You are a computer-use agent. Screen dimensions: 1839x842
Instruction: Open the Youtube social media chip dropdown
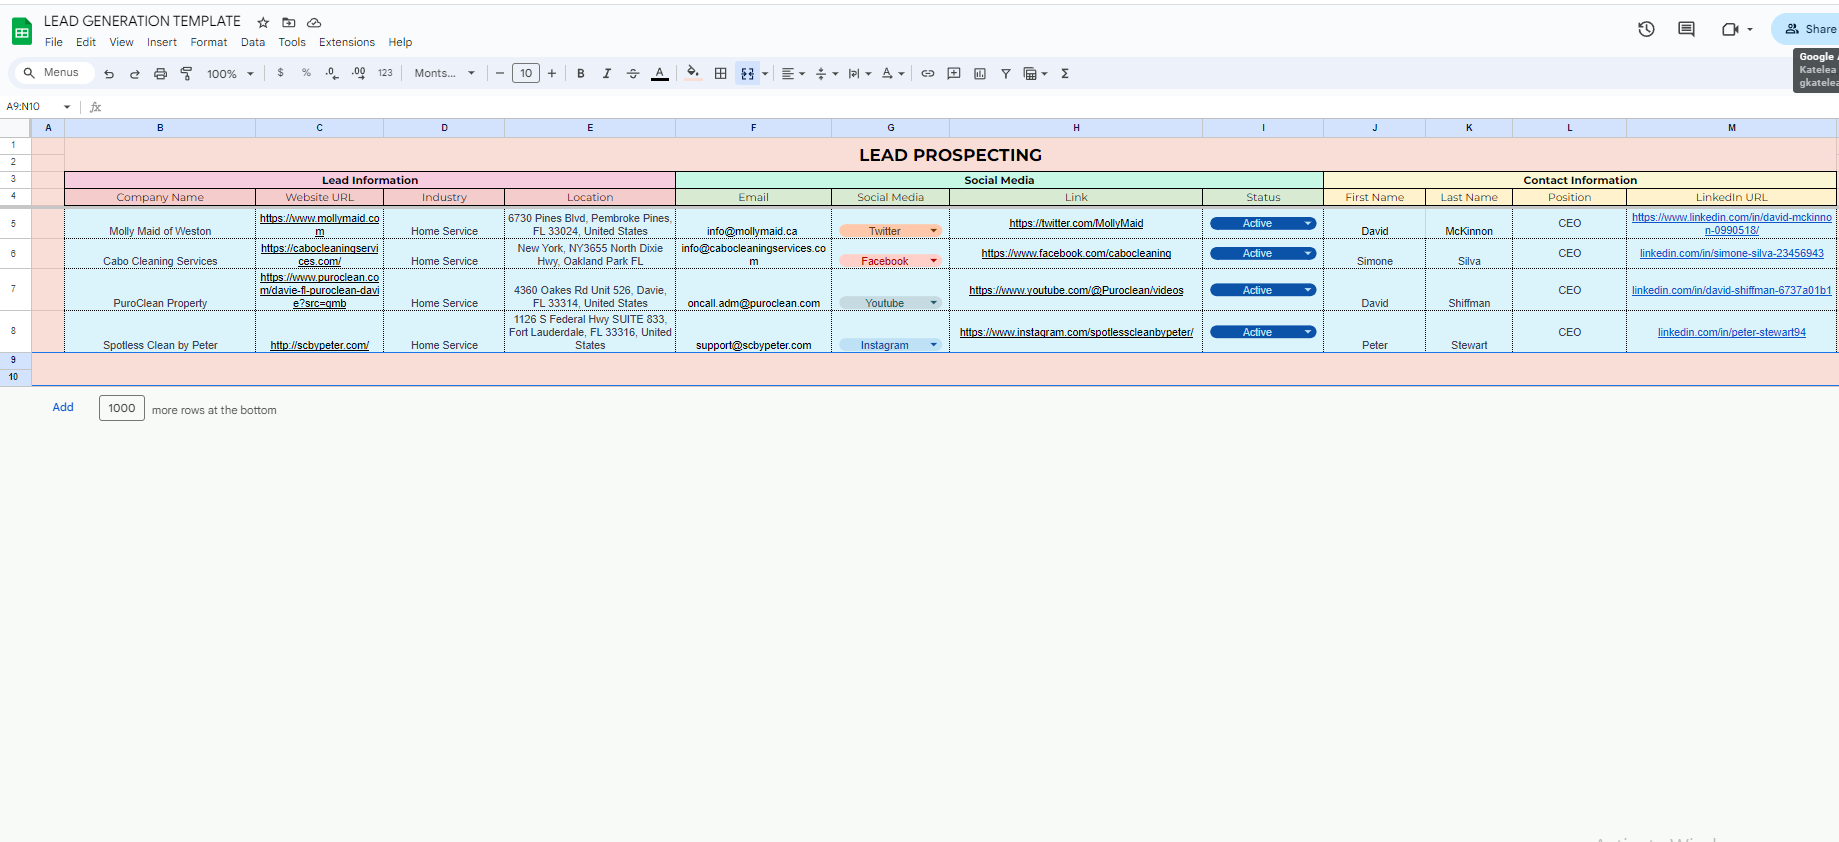(x=934, y=303)
